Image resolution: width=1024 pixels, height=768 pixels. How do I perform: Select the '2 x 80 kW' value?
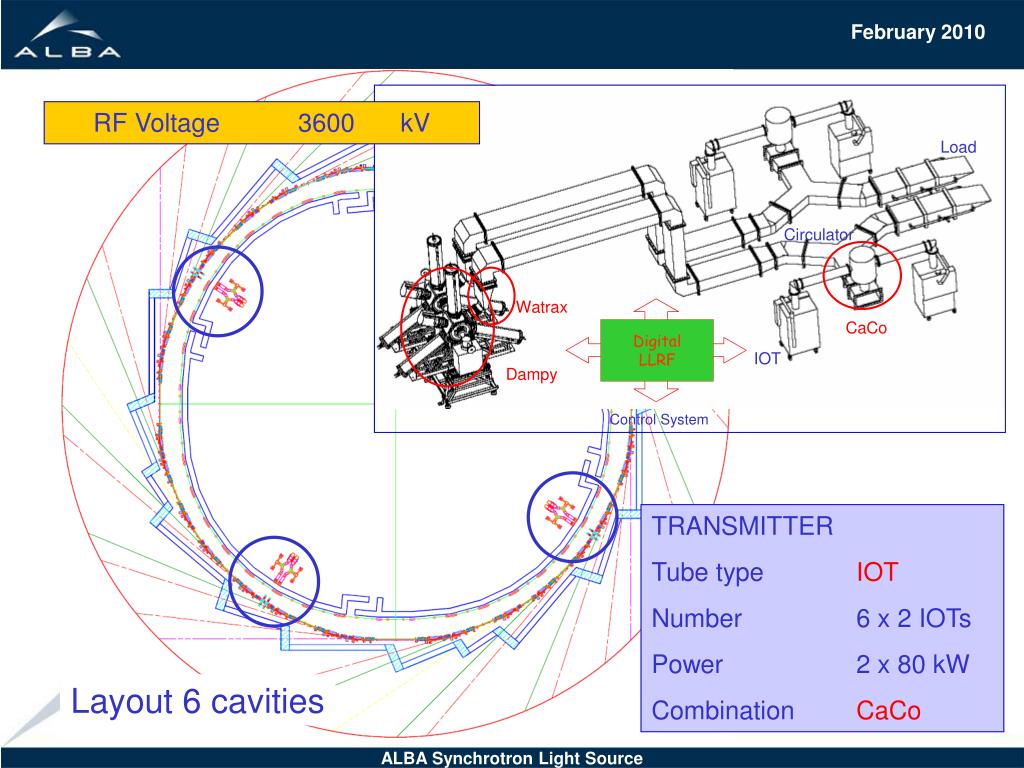click(912, 664)
